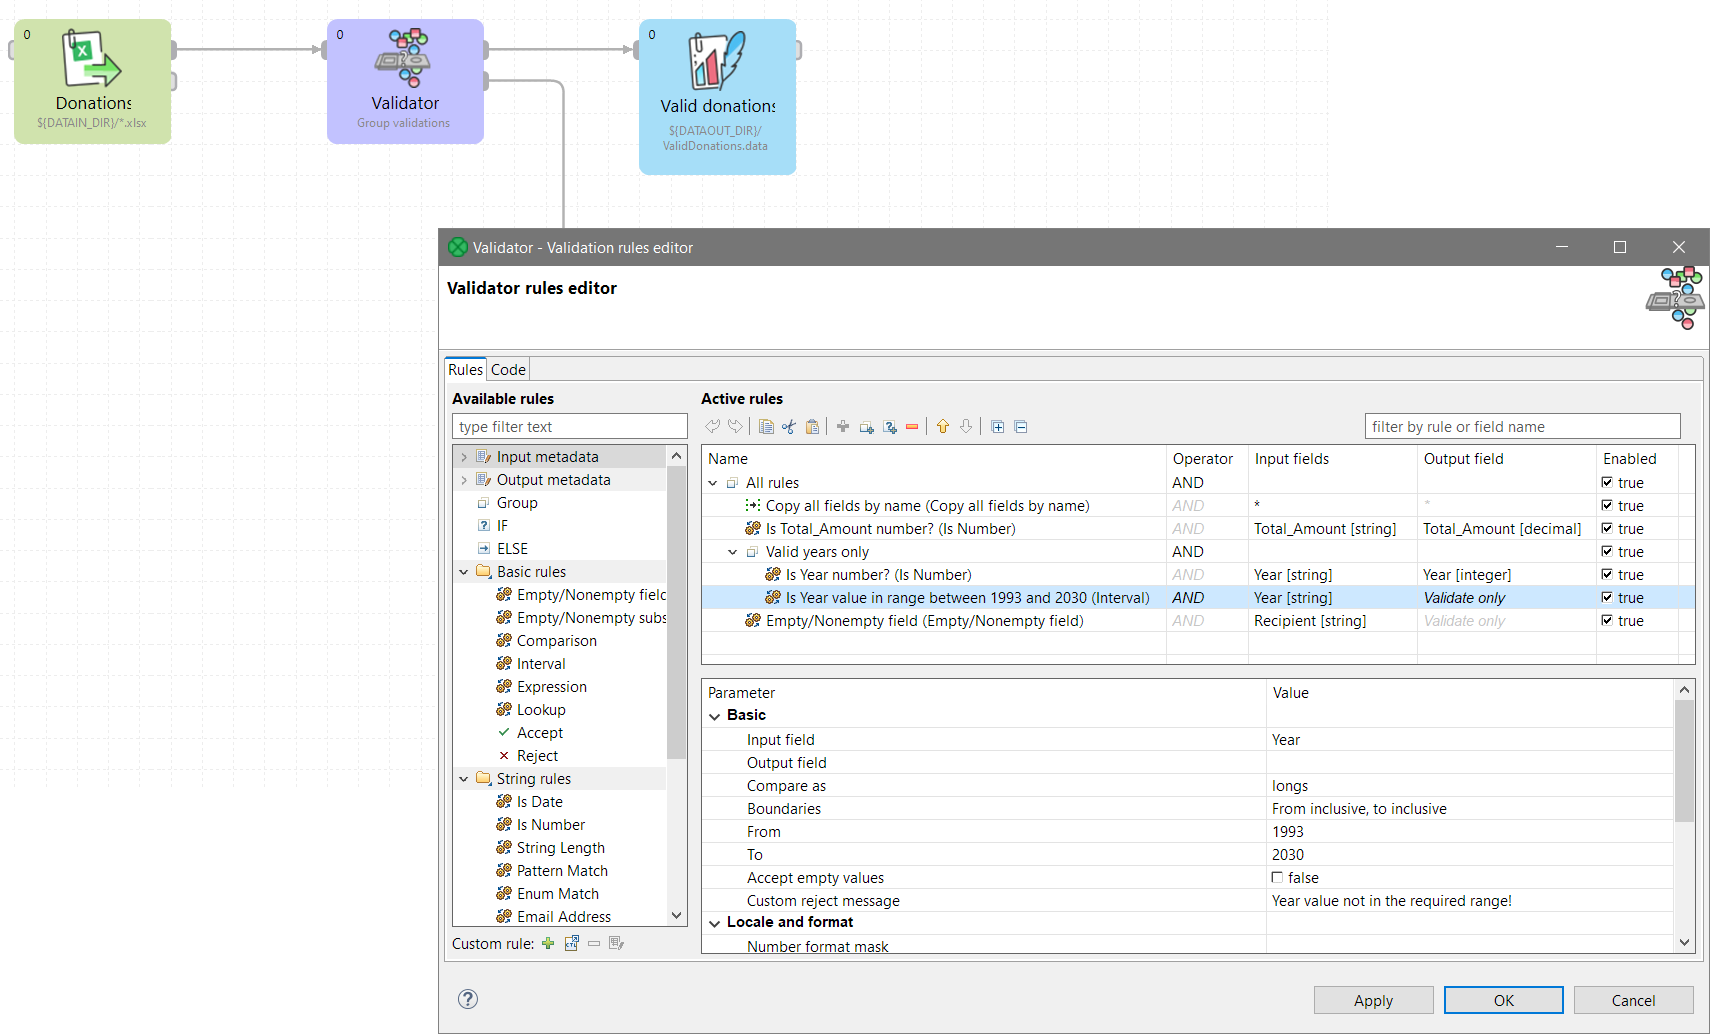The image size is (1710, 1034).
Task: Cut the selected validation rule
Action: click(789, 426)
